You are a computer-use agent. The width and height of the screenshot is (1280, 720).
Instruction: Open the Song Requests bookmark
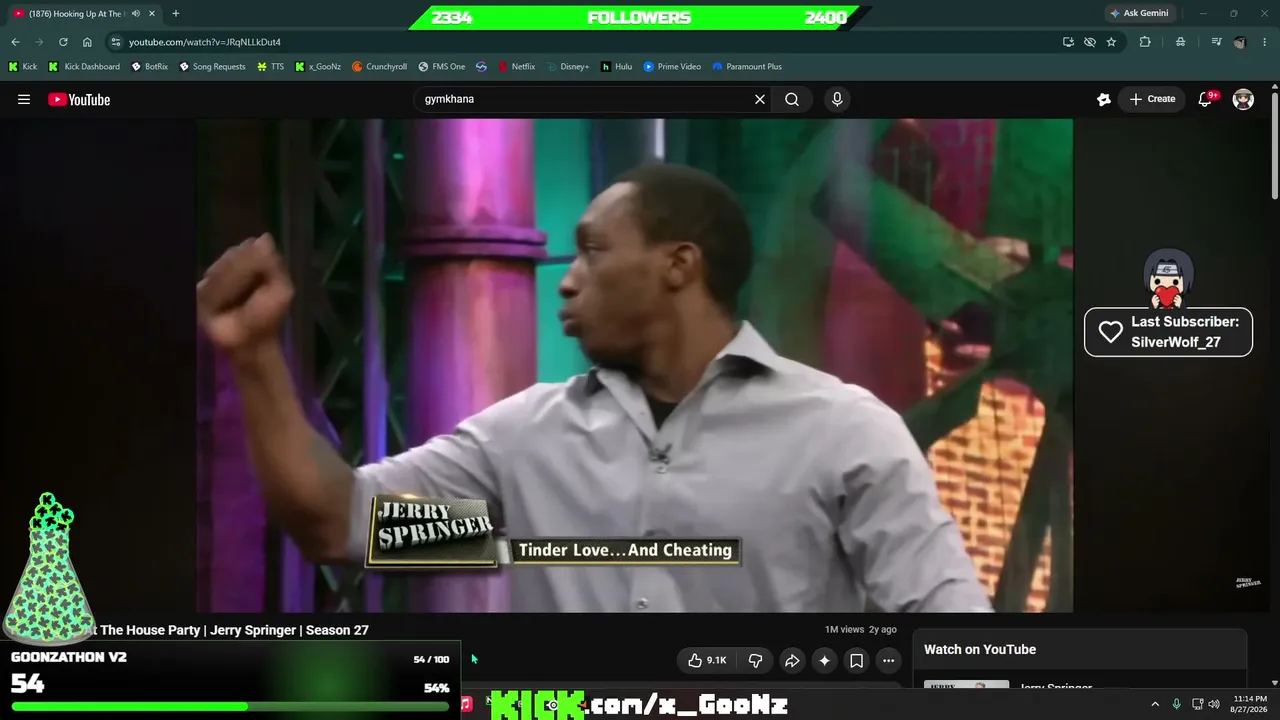coord(212,66)
